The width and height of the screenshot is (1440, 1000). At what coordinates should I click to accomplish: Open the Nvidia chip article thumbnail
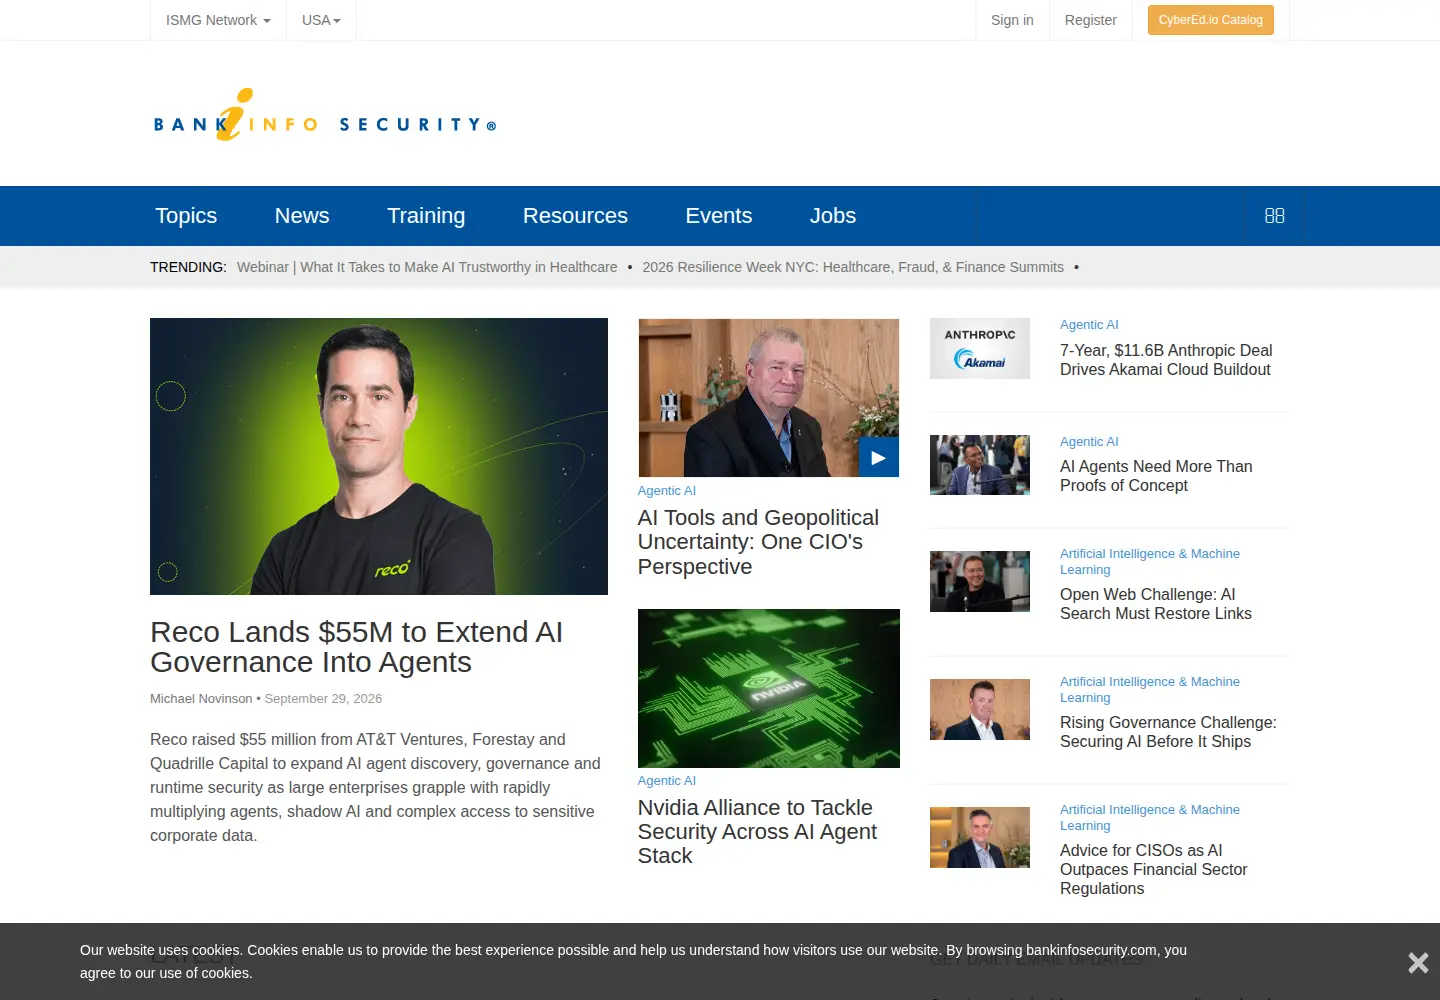click(x=769, y=688)
